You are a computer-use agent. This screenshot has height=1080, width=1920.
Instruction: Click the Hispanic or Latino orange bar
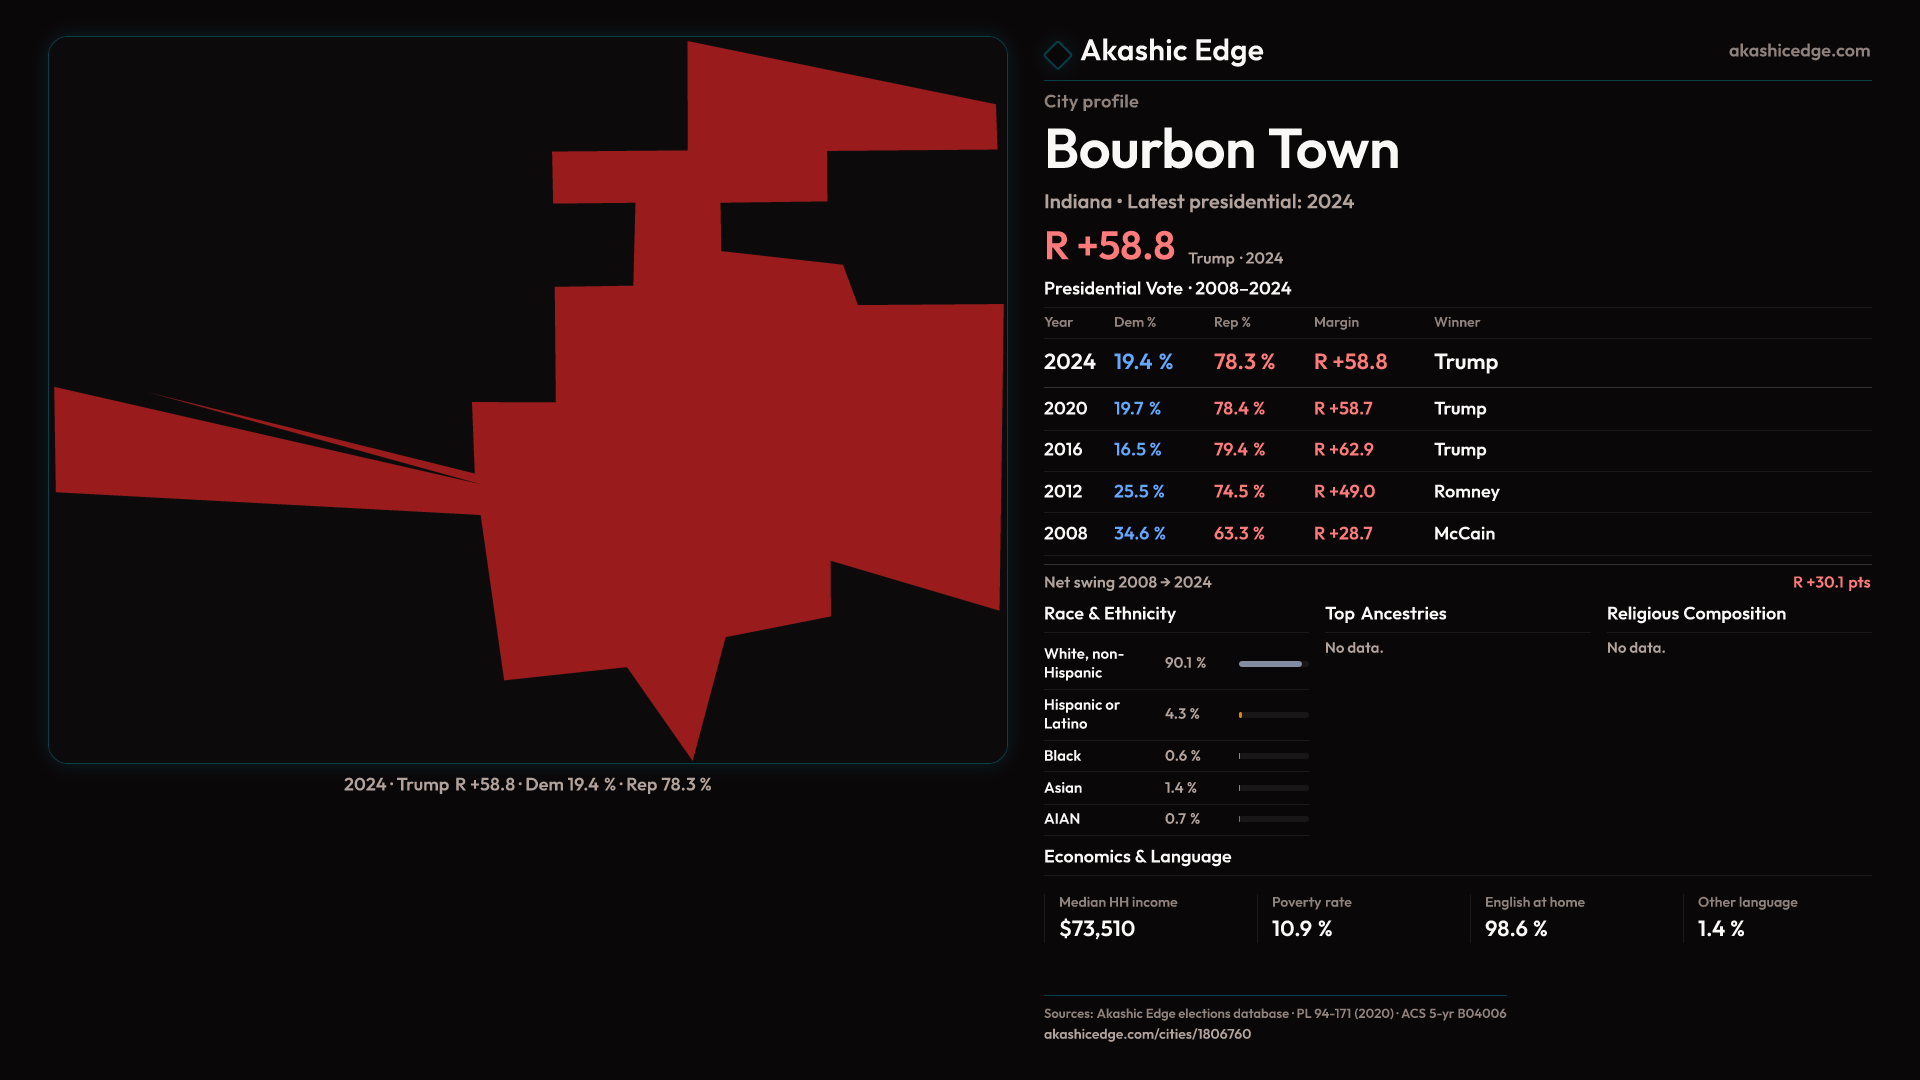click(1241, 715)
